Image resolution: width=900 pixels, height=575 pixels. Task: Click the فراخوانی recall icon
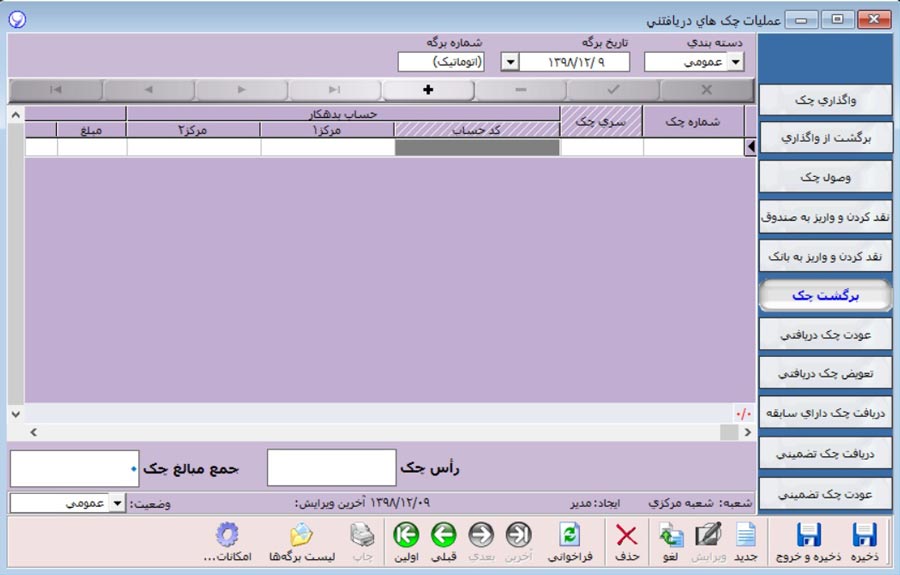click(569, 541)
